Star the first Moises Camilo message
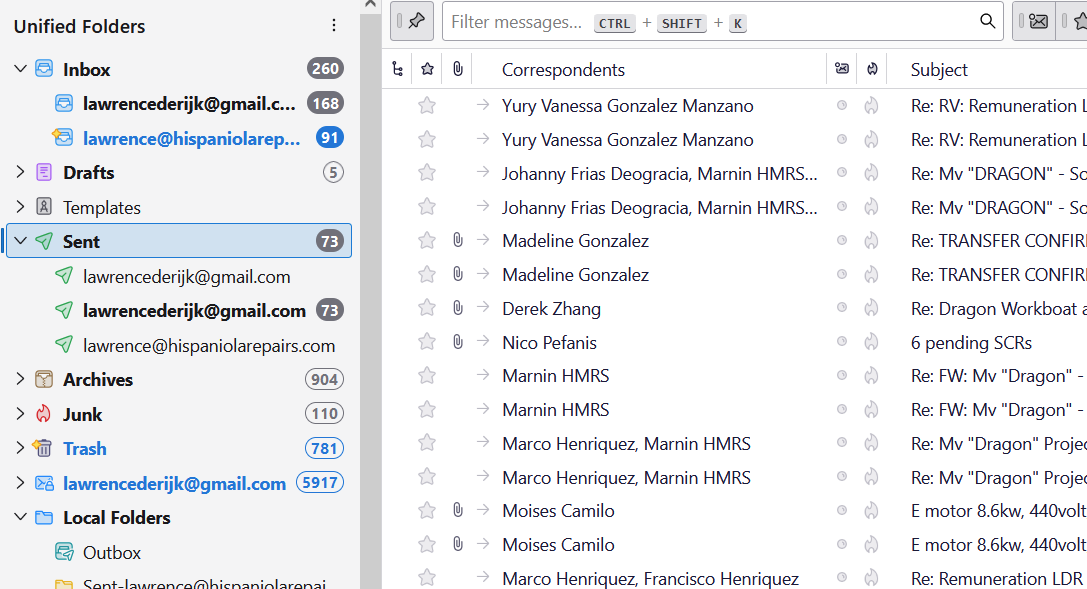Viewport: 1087px width, 589px height. click(x=427, y=511)
